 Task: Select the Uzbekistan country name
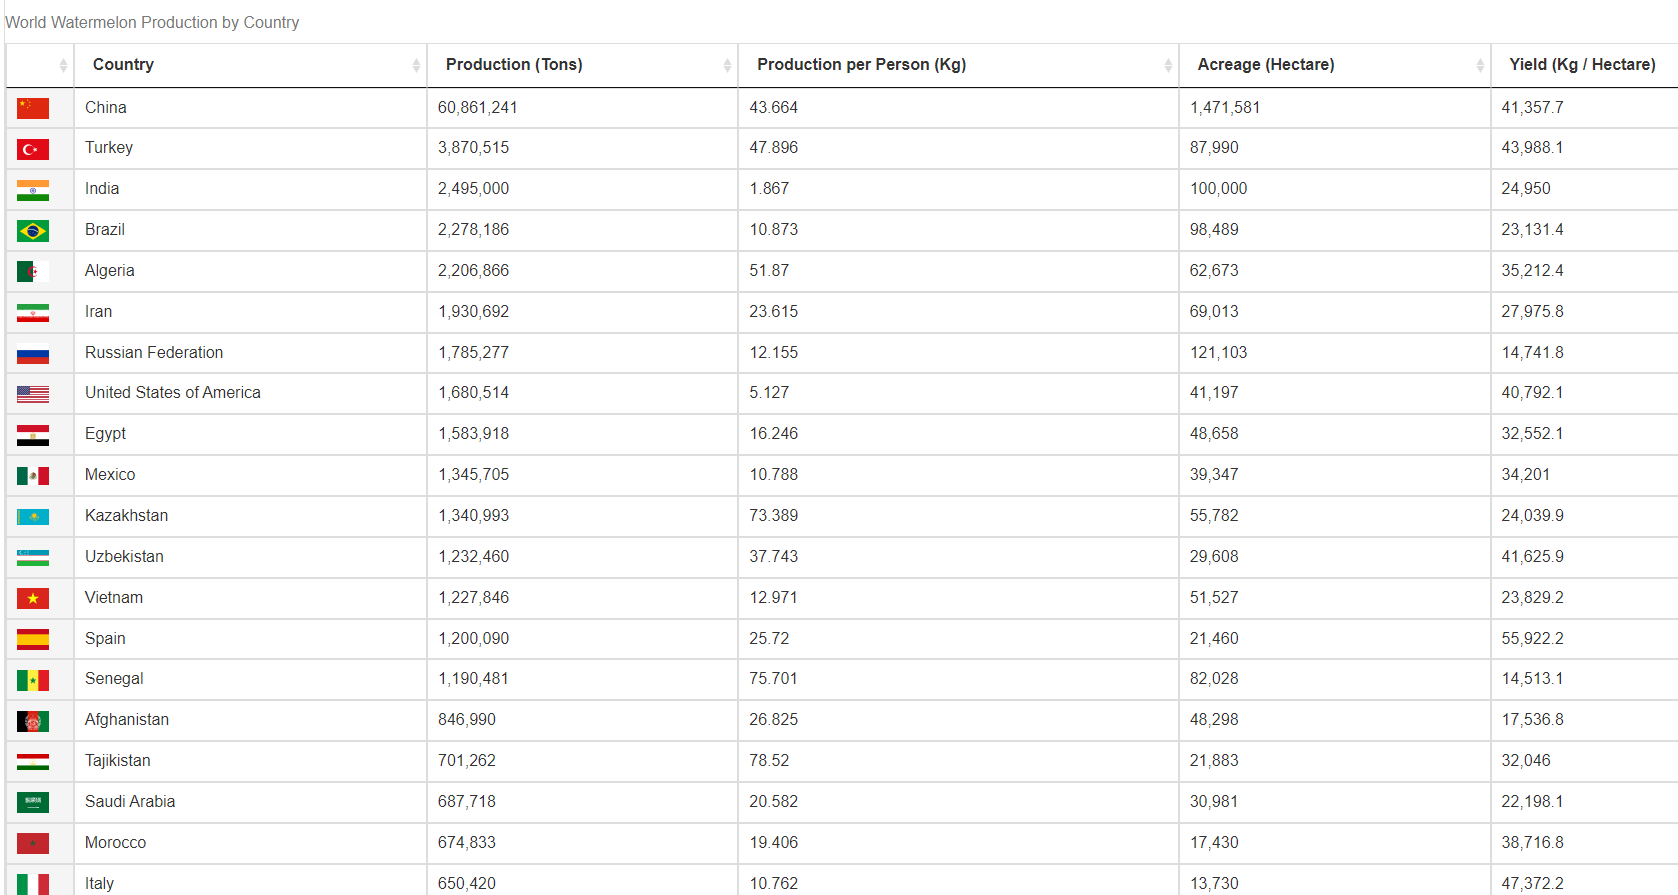(x=124, y=557)
